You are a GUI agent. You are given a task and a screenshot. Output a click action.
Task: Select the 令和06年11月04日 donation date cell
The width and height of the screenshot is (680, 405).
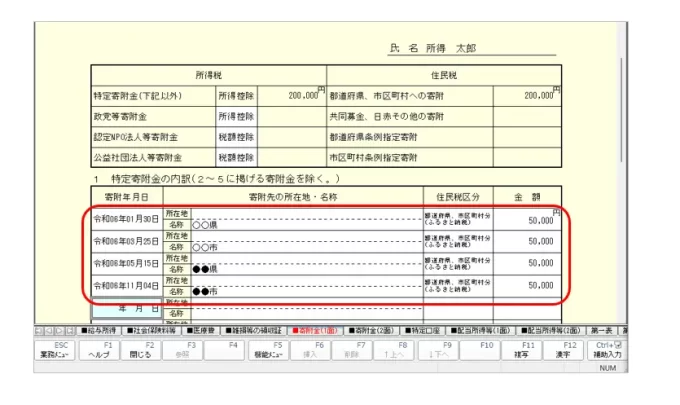126,285
